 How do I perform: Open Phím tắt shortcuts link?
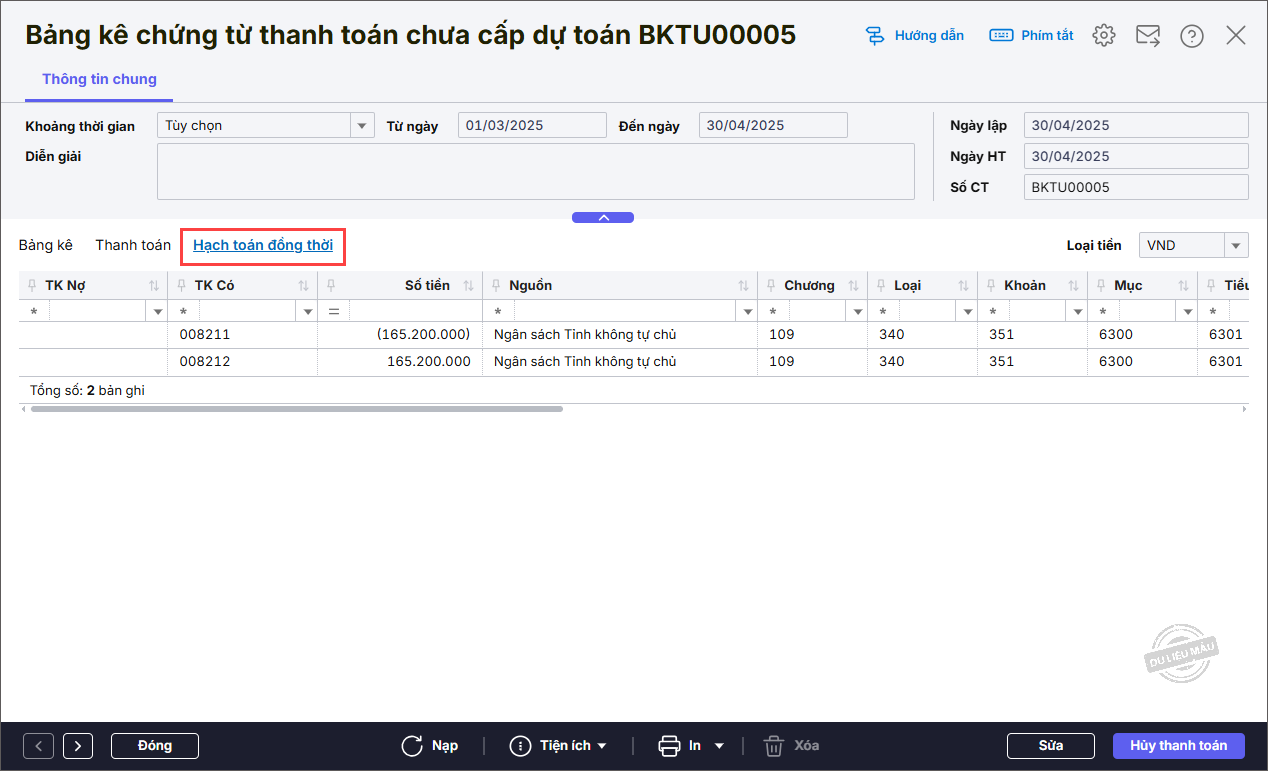[x=1031, y=36]
